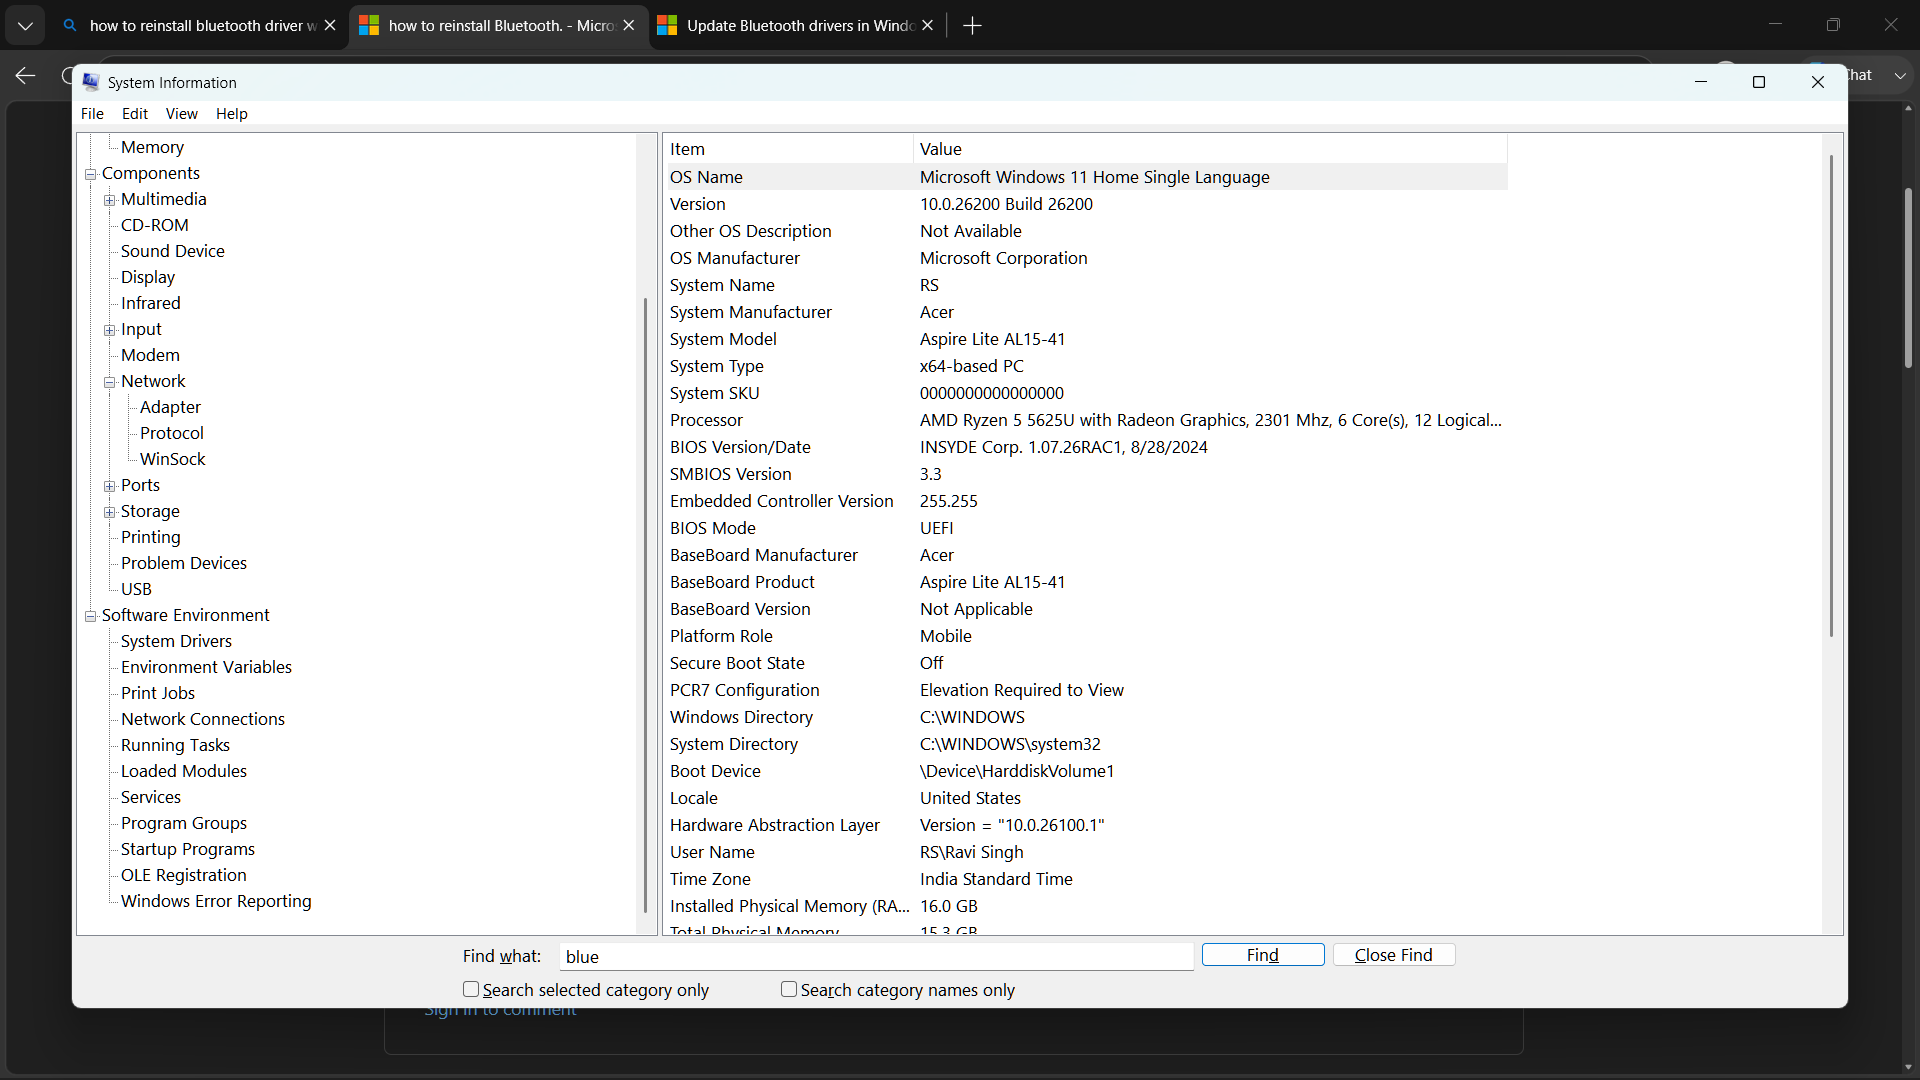
Task: Close the 'how to reinstall Bluetooth' tab
Action: [x=628, y=25]
